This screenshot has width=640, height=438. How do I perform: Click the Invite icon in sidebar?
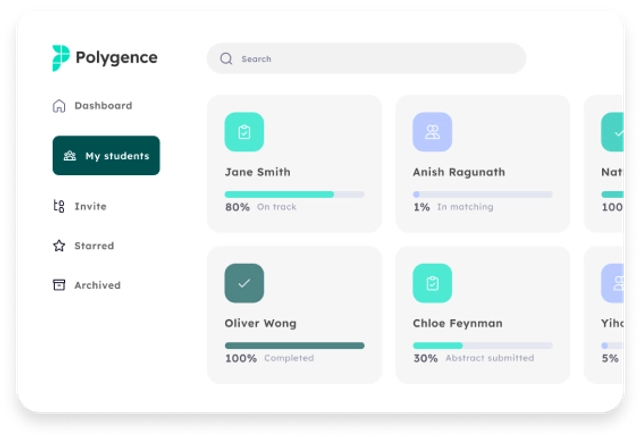pos(59,207)
